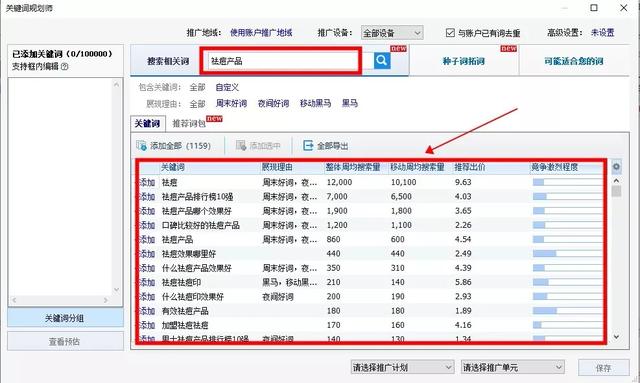Click 关键词分组 button
Screen dimensions: 640x383
65,318
